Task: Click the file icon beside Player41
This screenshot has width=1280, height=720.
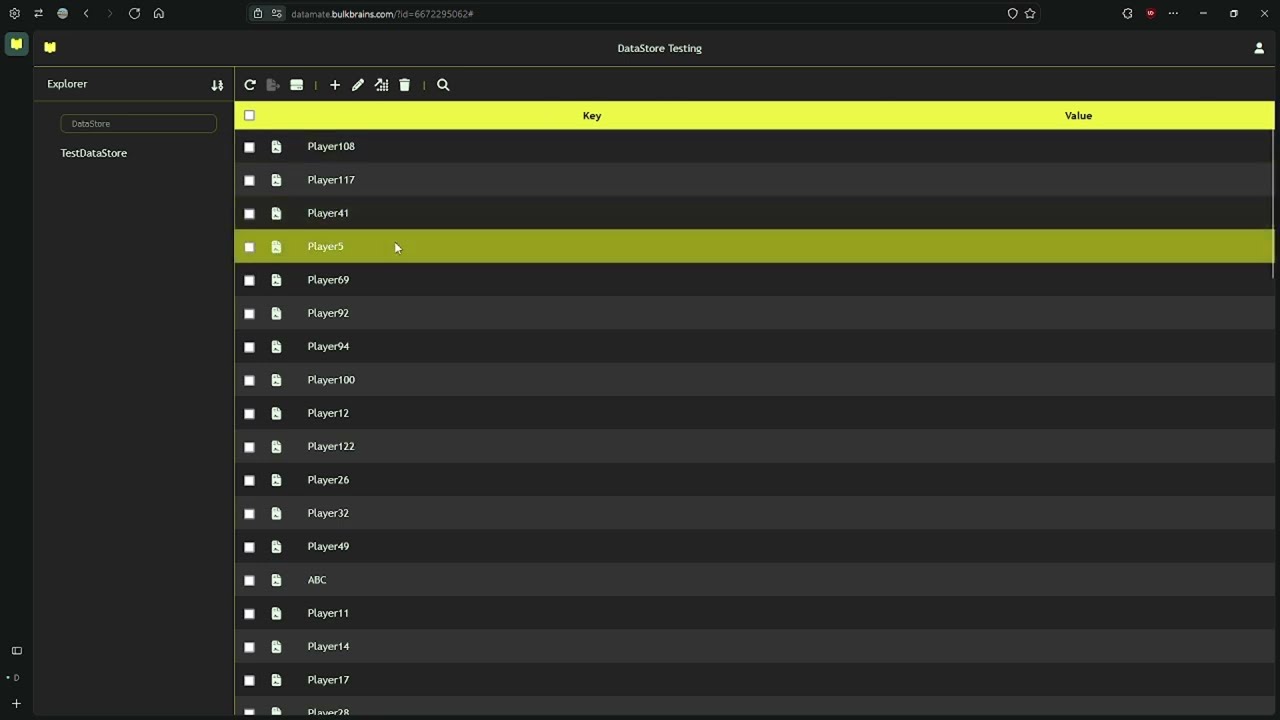Action: coord(276,213)
